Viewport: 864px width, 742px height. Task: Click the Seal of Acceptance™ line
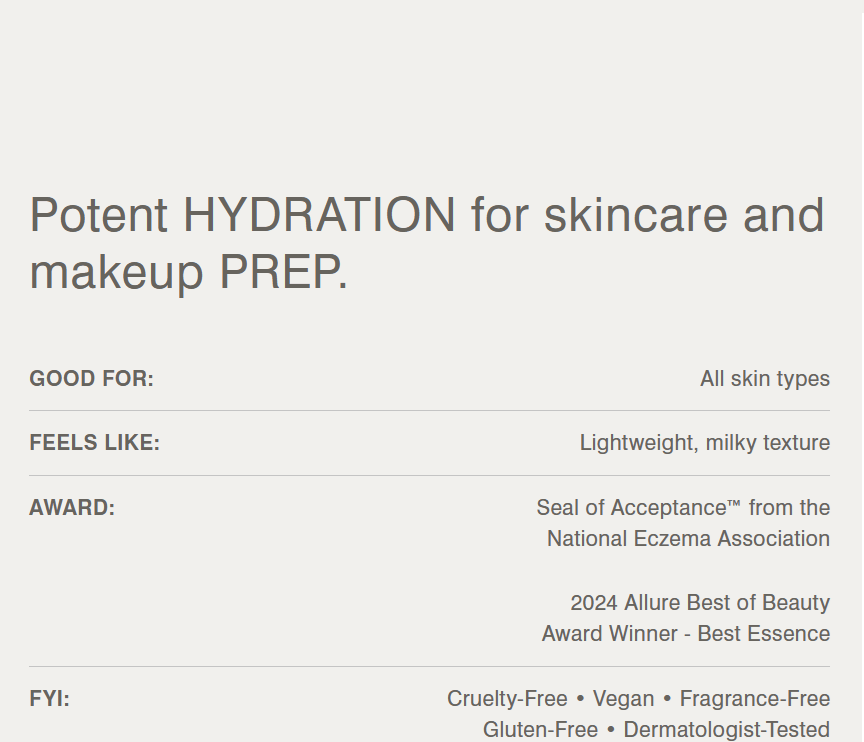(x=683, y=508)
